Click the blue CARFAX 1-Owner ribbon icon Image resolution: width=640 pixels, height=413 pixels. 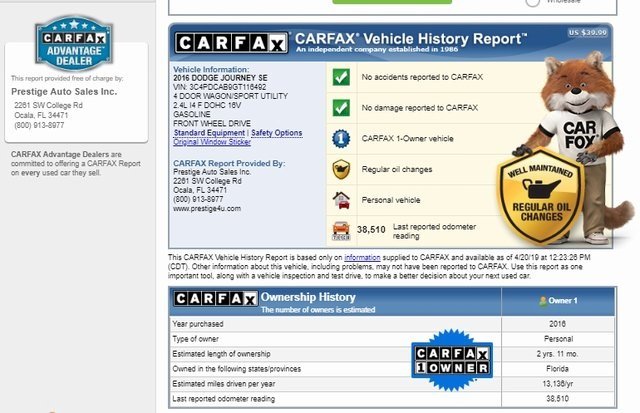point(341,138)
